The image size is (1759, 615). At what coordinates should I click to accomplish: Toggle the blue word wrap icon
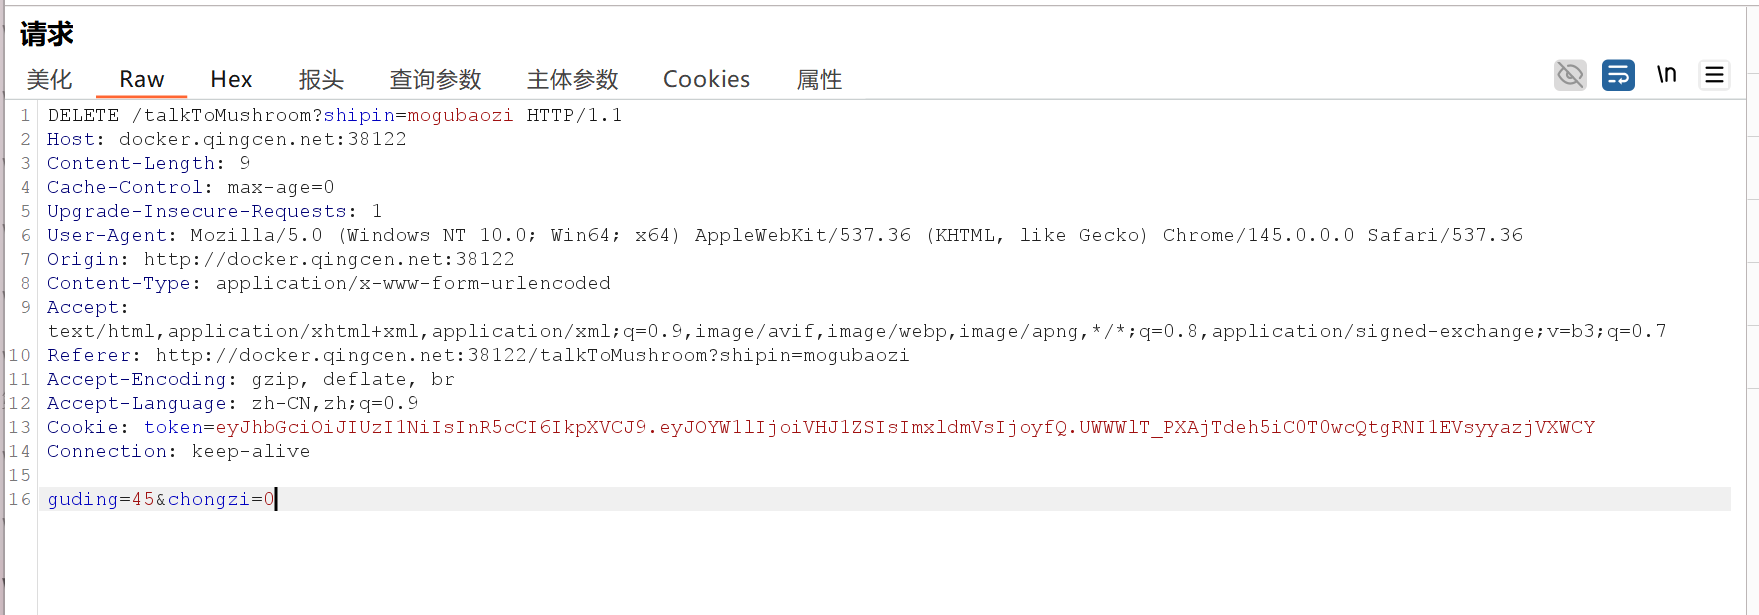tap(1618, 75)
